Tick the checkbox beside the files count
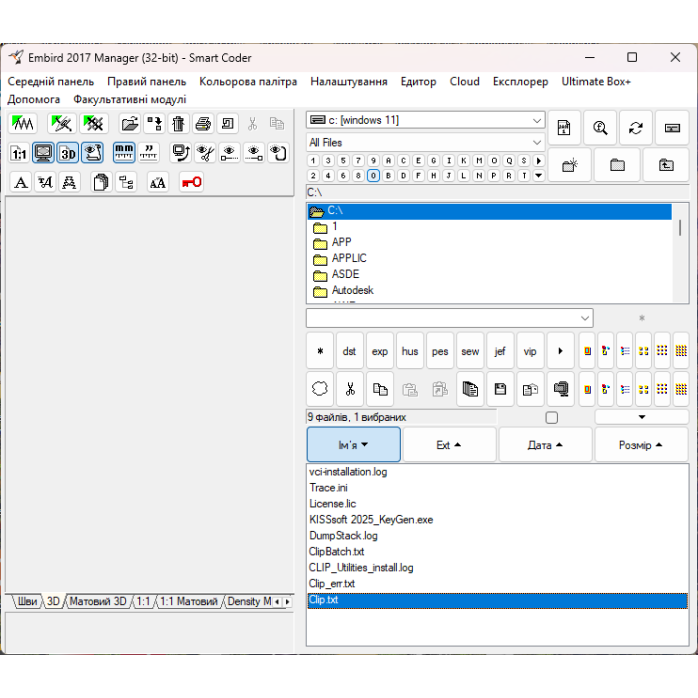The height and width of the screenshot is (698, 698). pyautogui.click(x=552, y=418)
